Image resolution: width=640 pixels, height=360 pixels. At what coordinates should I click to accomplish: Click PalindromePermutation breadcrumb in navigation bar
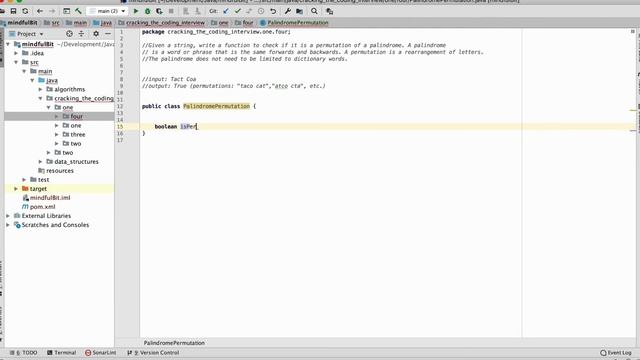click(x=294, y=23)
